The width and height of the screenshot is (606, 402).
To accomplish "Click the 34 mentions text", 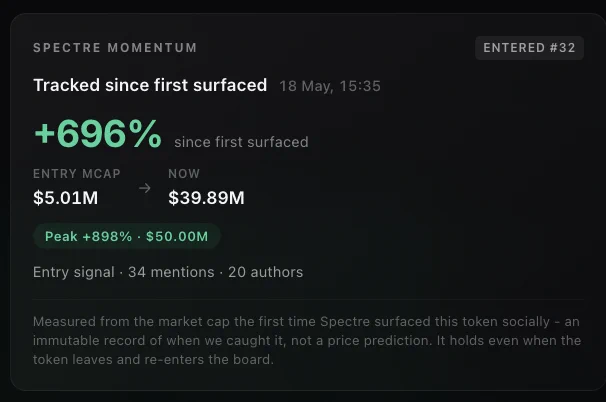I will click(171, 272).
